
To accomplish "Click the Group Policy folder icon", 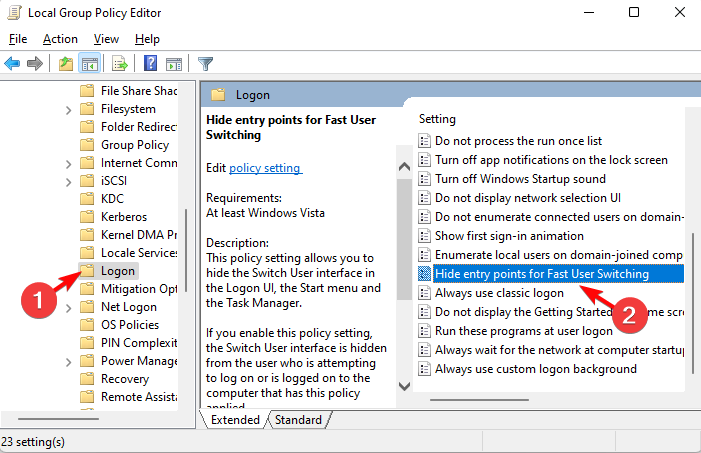I will pos(87,145).
